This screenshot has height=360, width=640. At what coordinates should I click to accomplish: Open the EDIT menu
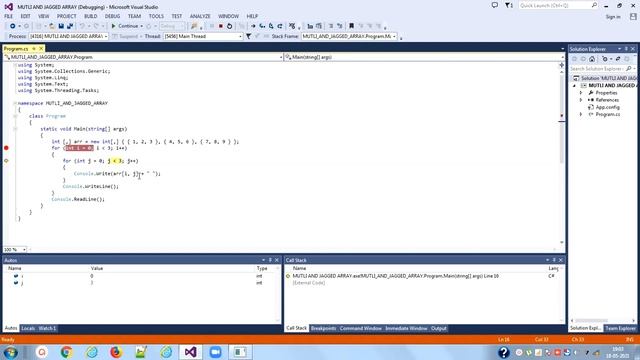25,16
